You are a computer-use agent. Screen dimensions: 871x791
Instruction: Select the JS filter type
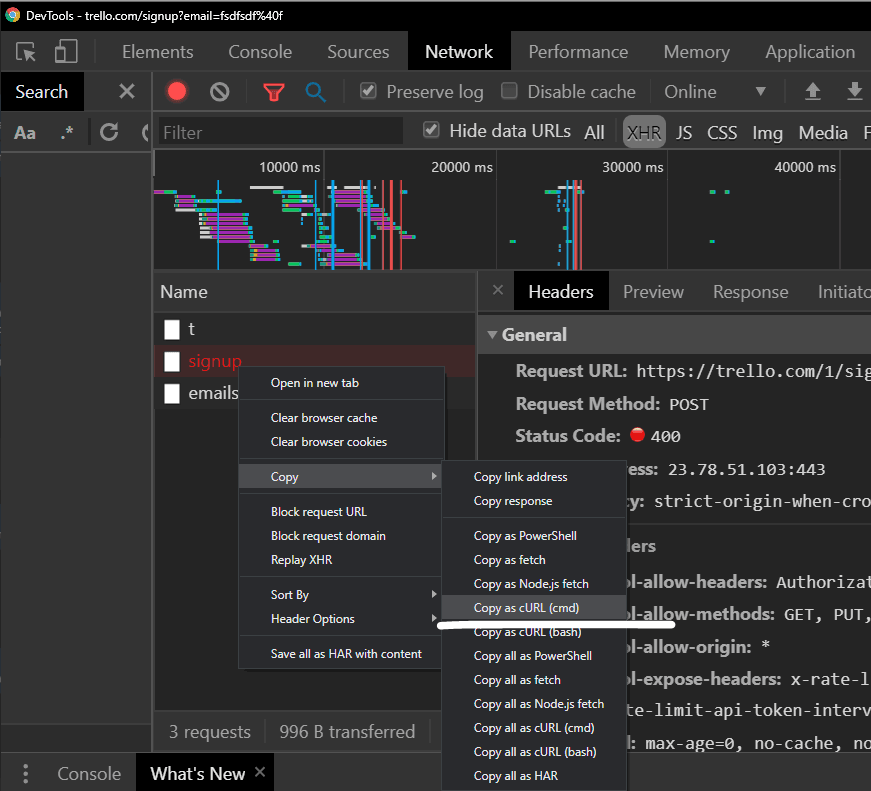683,132
